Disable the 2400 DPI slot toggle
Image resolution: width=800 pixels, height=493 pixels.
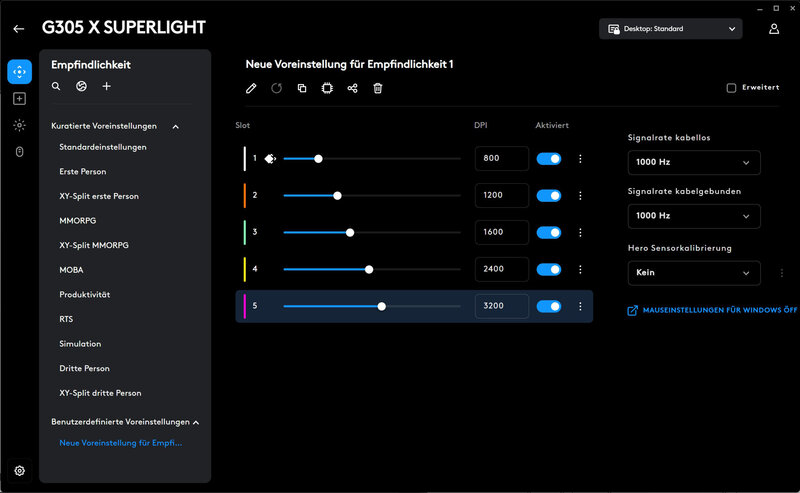coord(549,269)
